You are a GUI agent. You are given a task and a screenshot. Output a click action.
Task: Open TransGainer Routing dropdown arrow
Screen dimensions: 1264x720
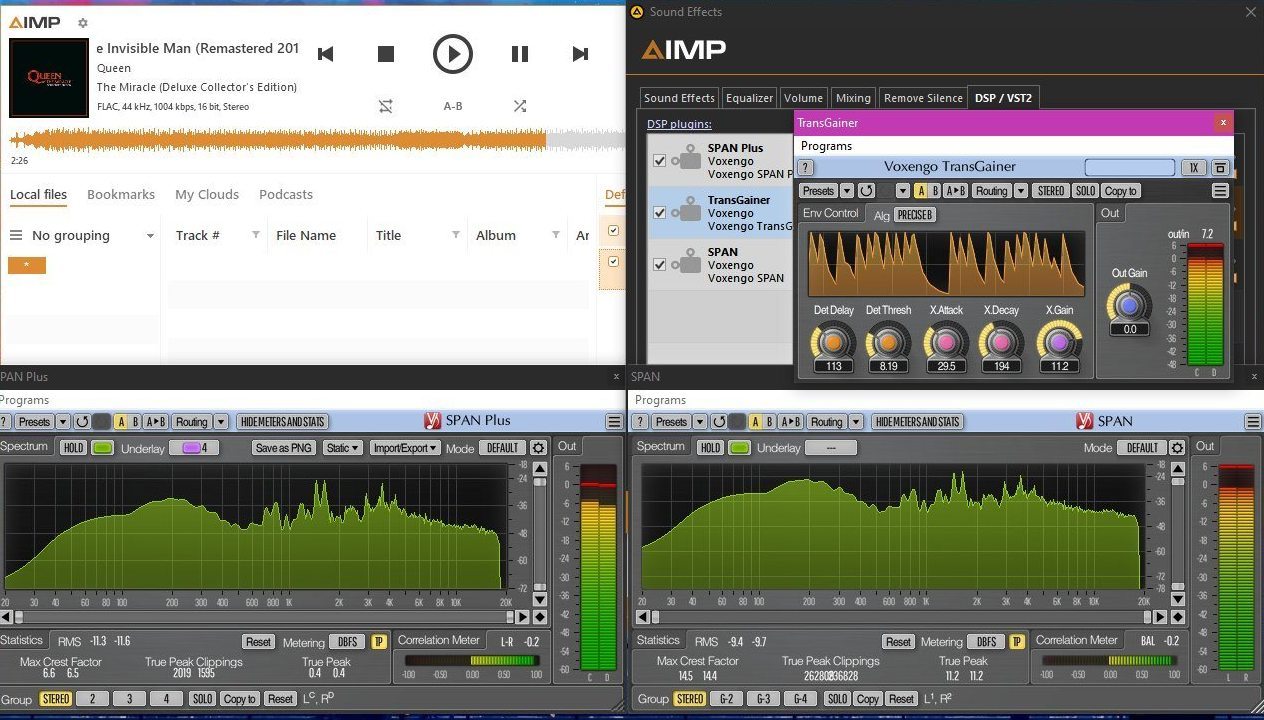[x=1021, y=191]
